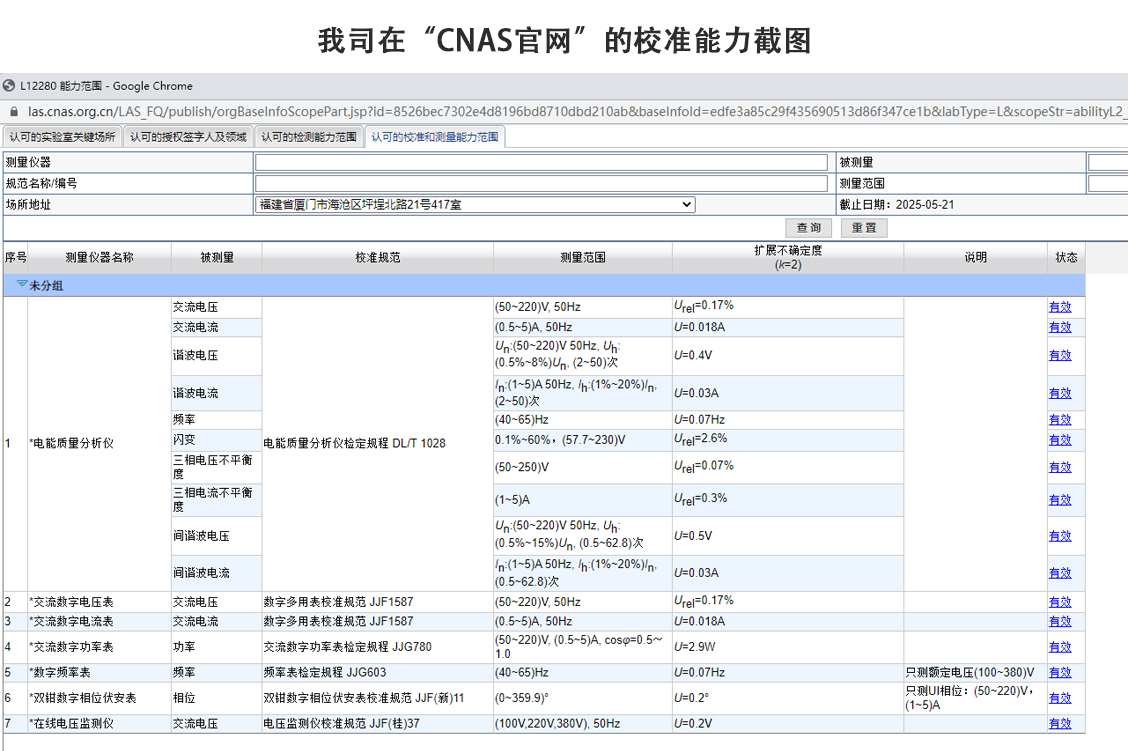Click the 有效 link for 在线电压监测仪
The width and height of the screenshot is (1129, 751).
point(1059,724)
